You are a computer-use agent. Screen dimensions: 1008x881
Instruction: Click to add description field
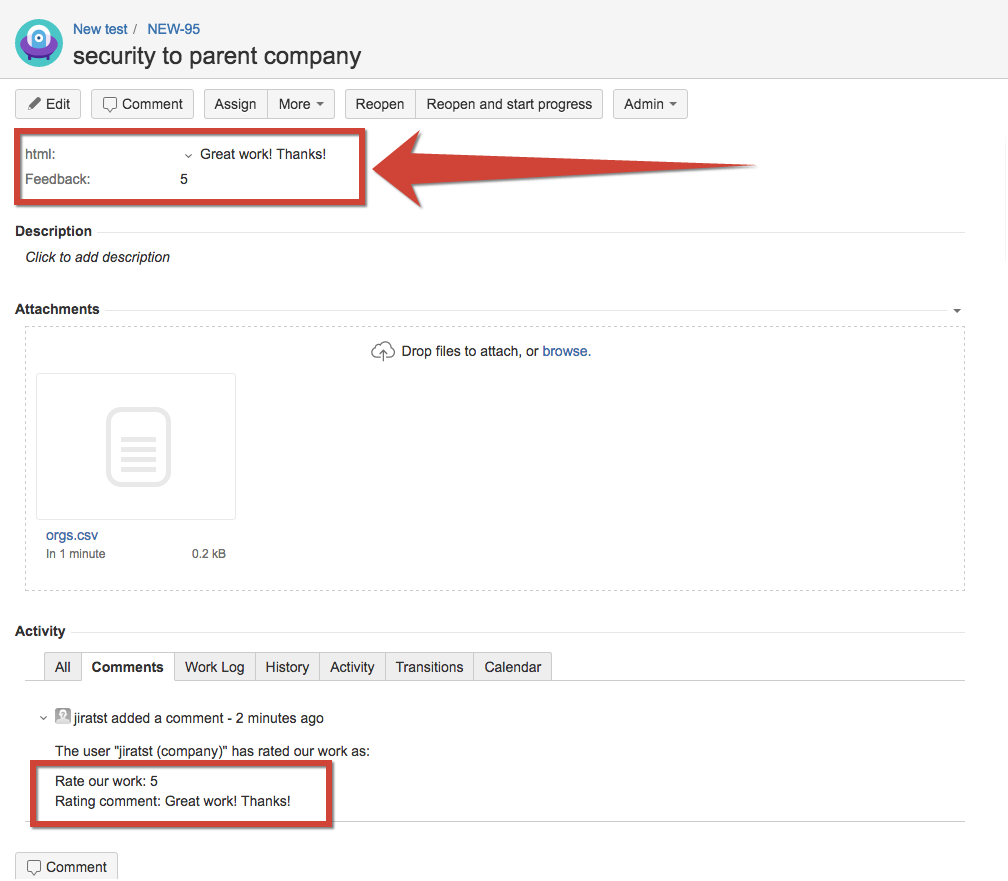(98, 257)
